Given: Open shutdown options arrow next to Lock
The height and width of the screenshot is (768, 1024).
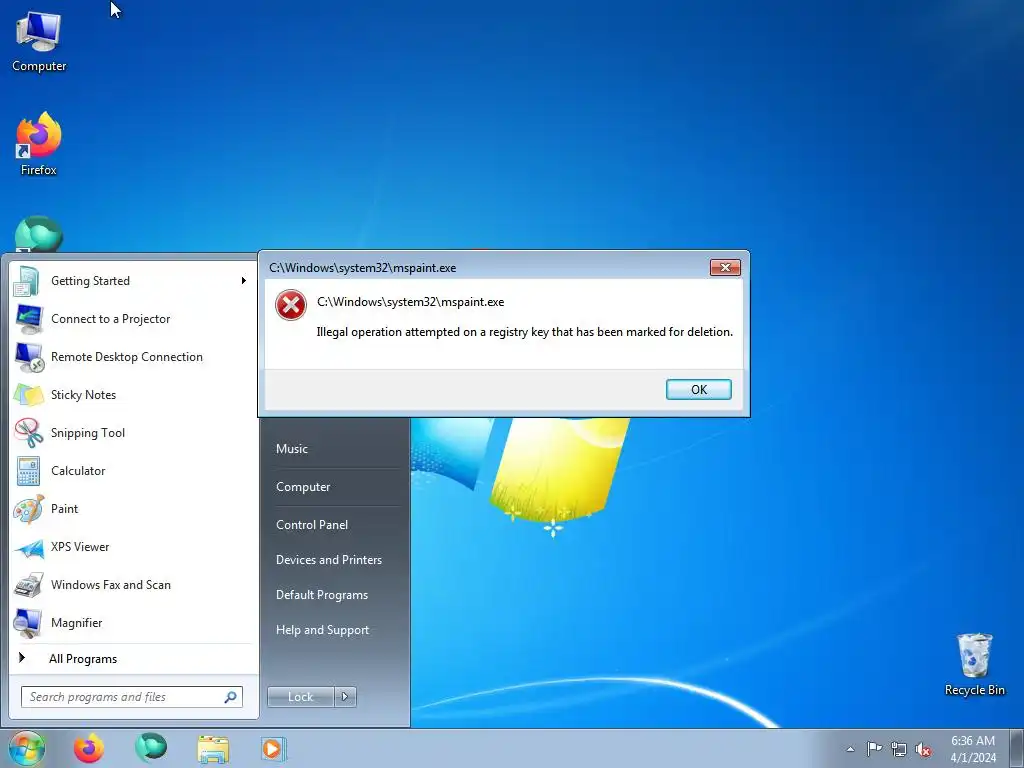Looking at the screenshot, I should pyautogui.click(x=345, y=697).
